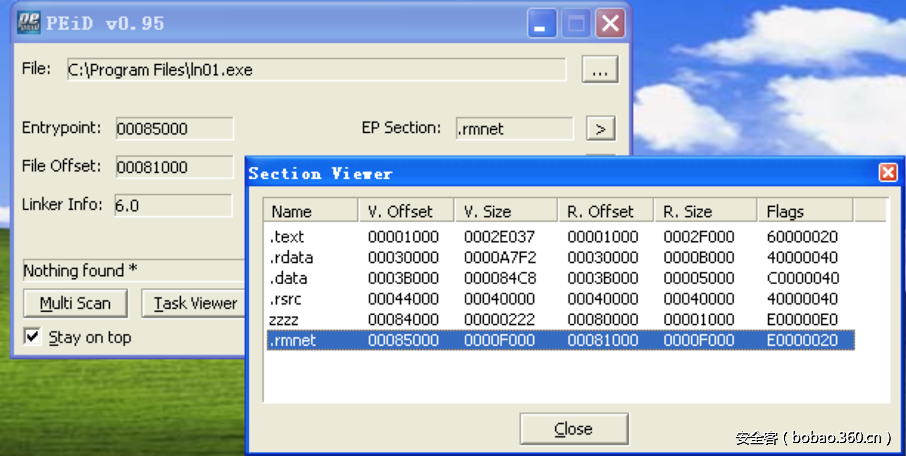Click the File Offset field 00081000
The image size is (906, 456).
point(174,167)
